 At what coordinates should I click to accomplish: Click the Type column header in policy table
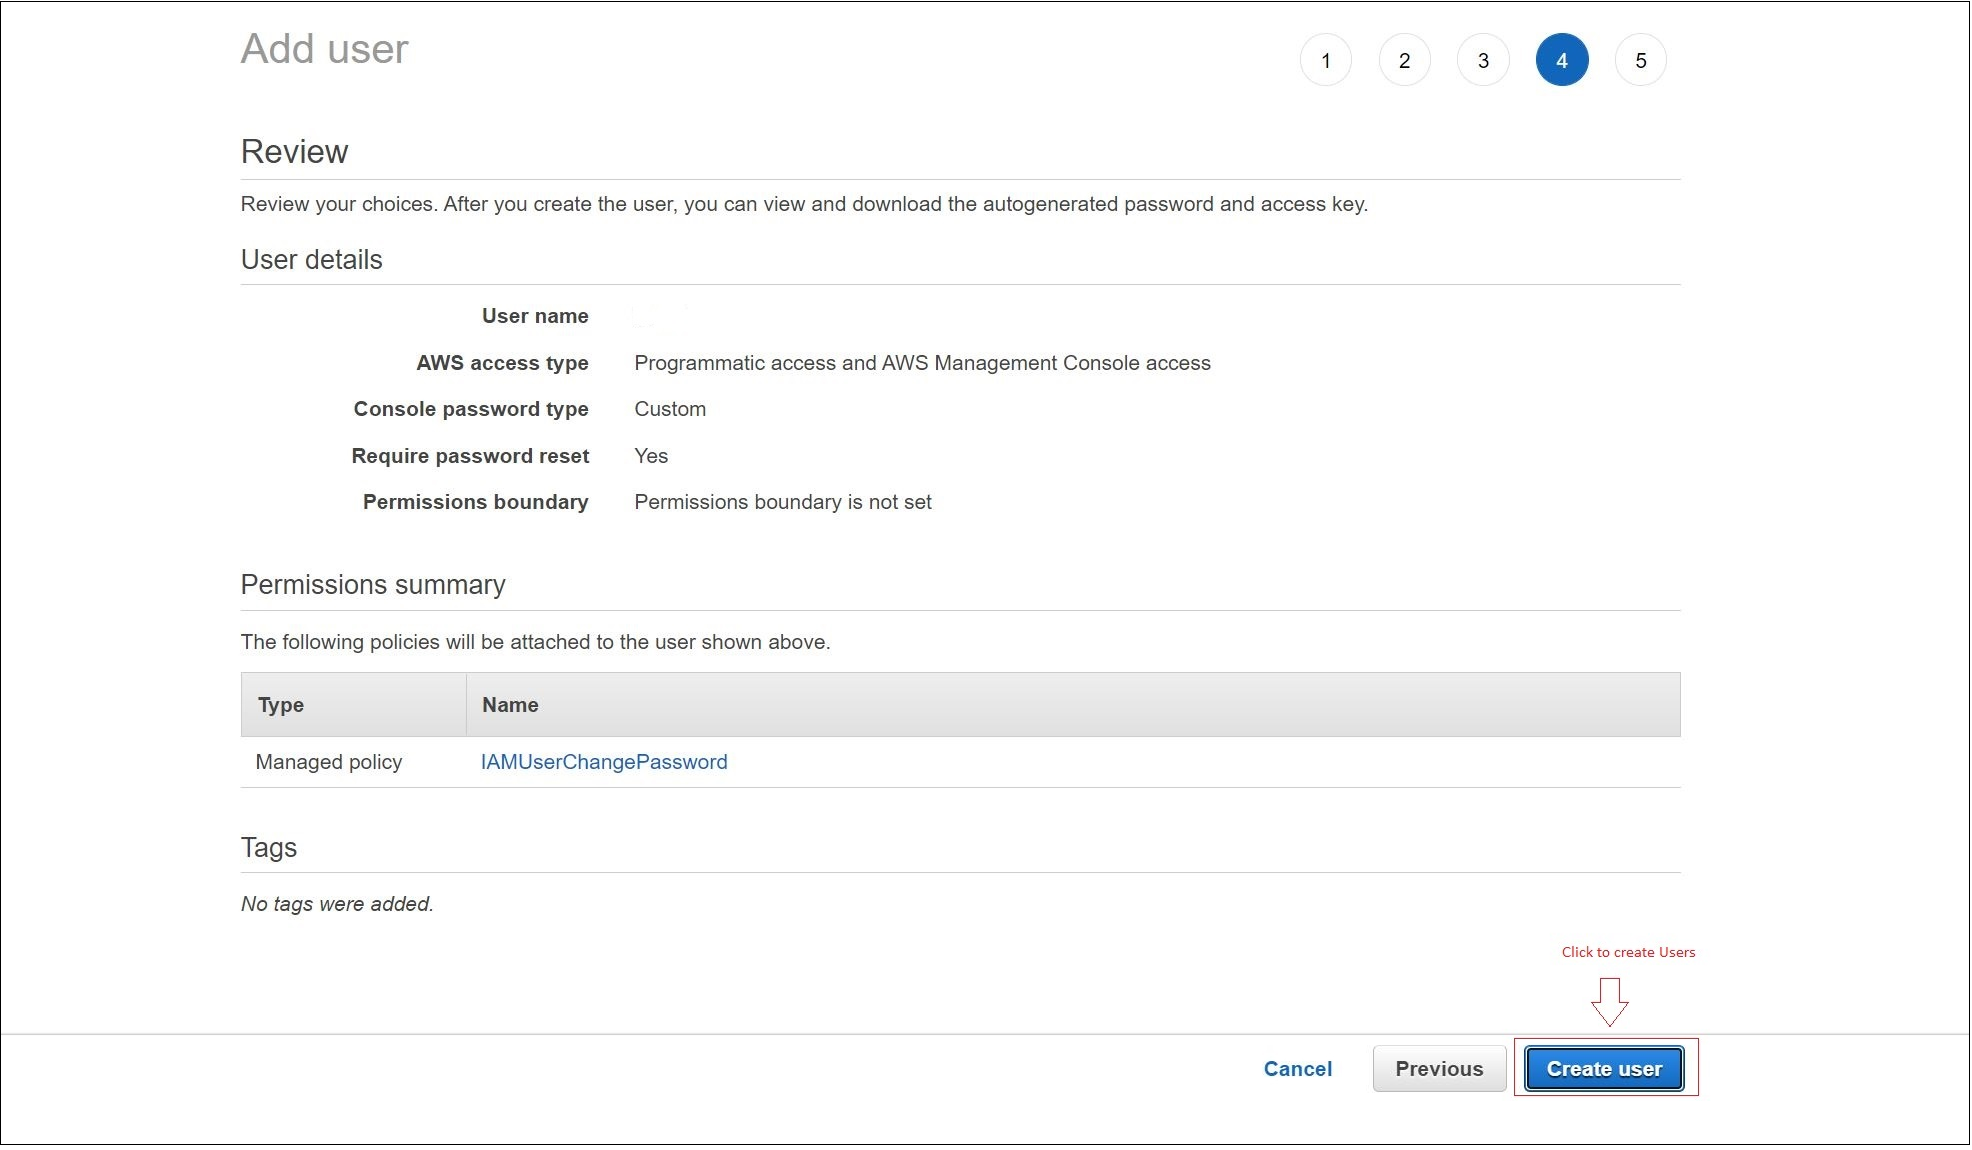[x=280, y=704]
